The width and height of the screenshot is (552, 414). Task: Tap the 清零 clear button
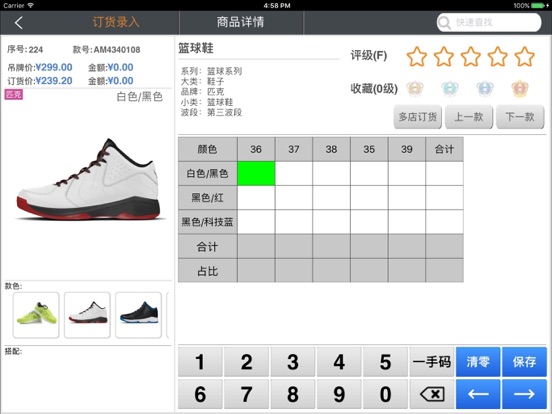pos(478,362)
